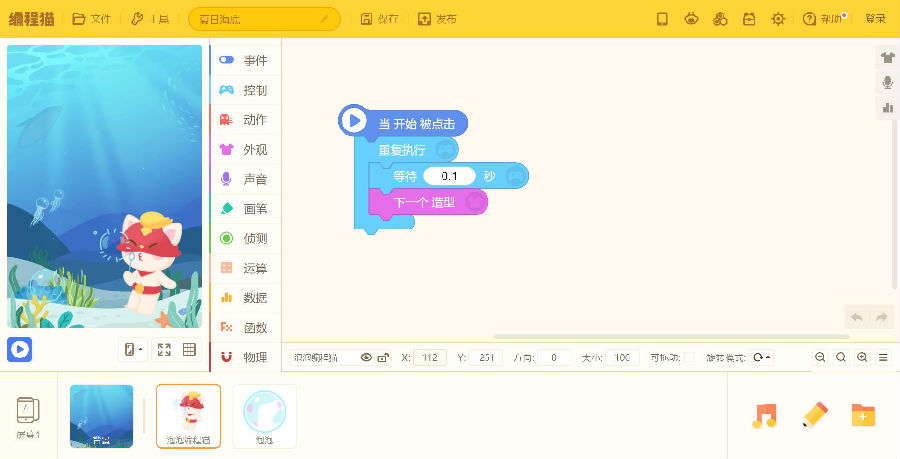Open the music library icon
This screenshot has width=900, height=459.
point(764,415)
